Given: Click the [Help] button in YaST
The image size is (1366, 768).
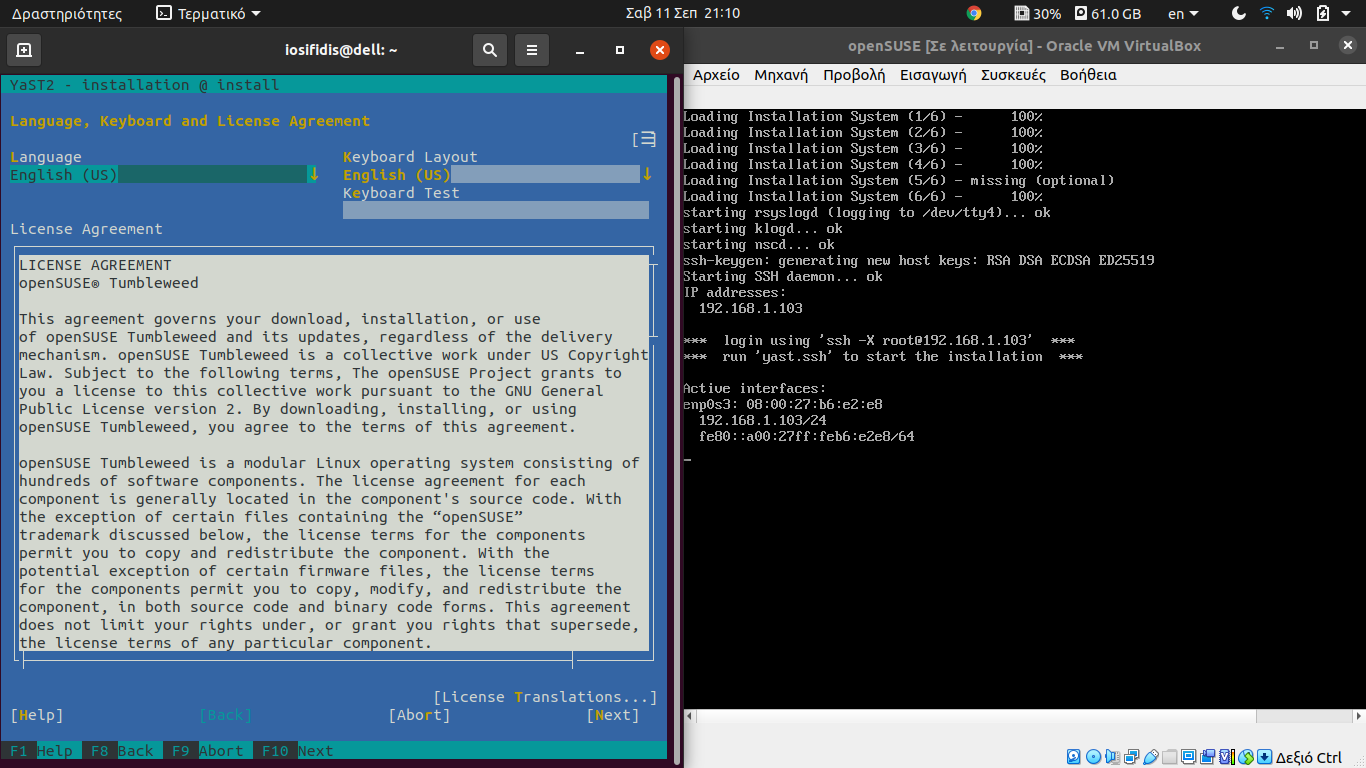Looking at the screenshot, I should pyautogui.click(x=37, y=715).
